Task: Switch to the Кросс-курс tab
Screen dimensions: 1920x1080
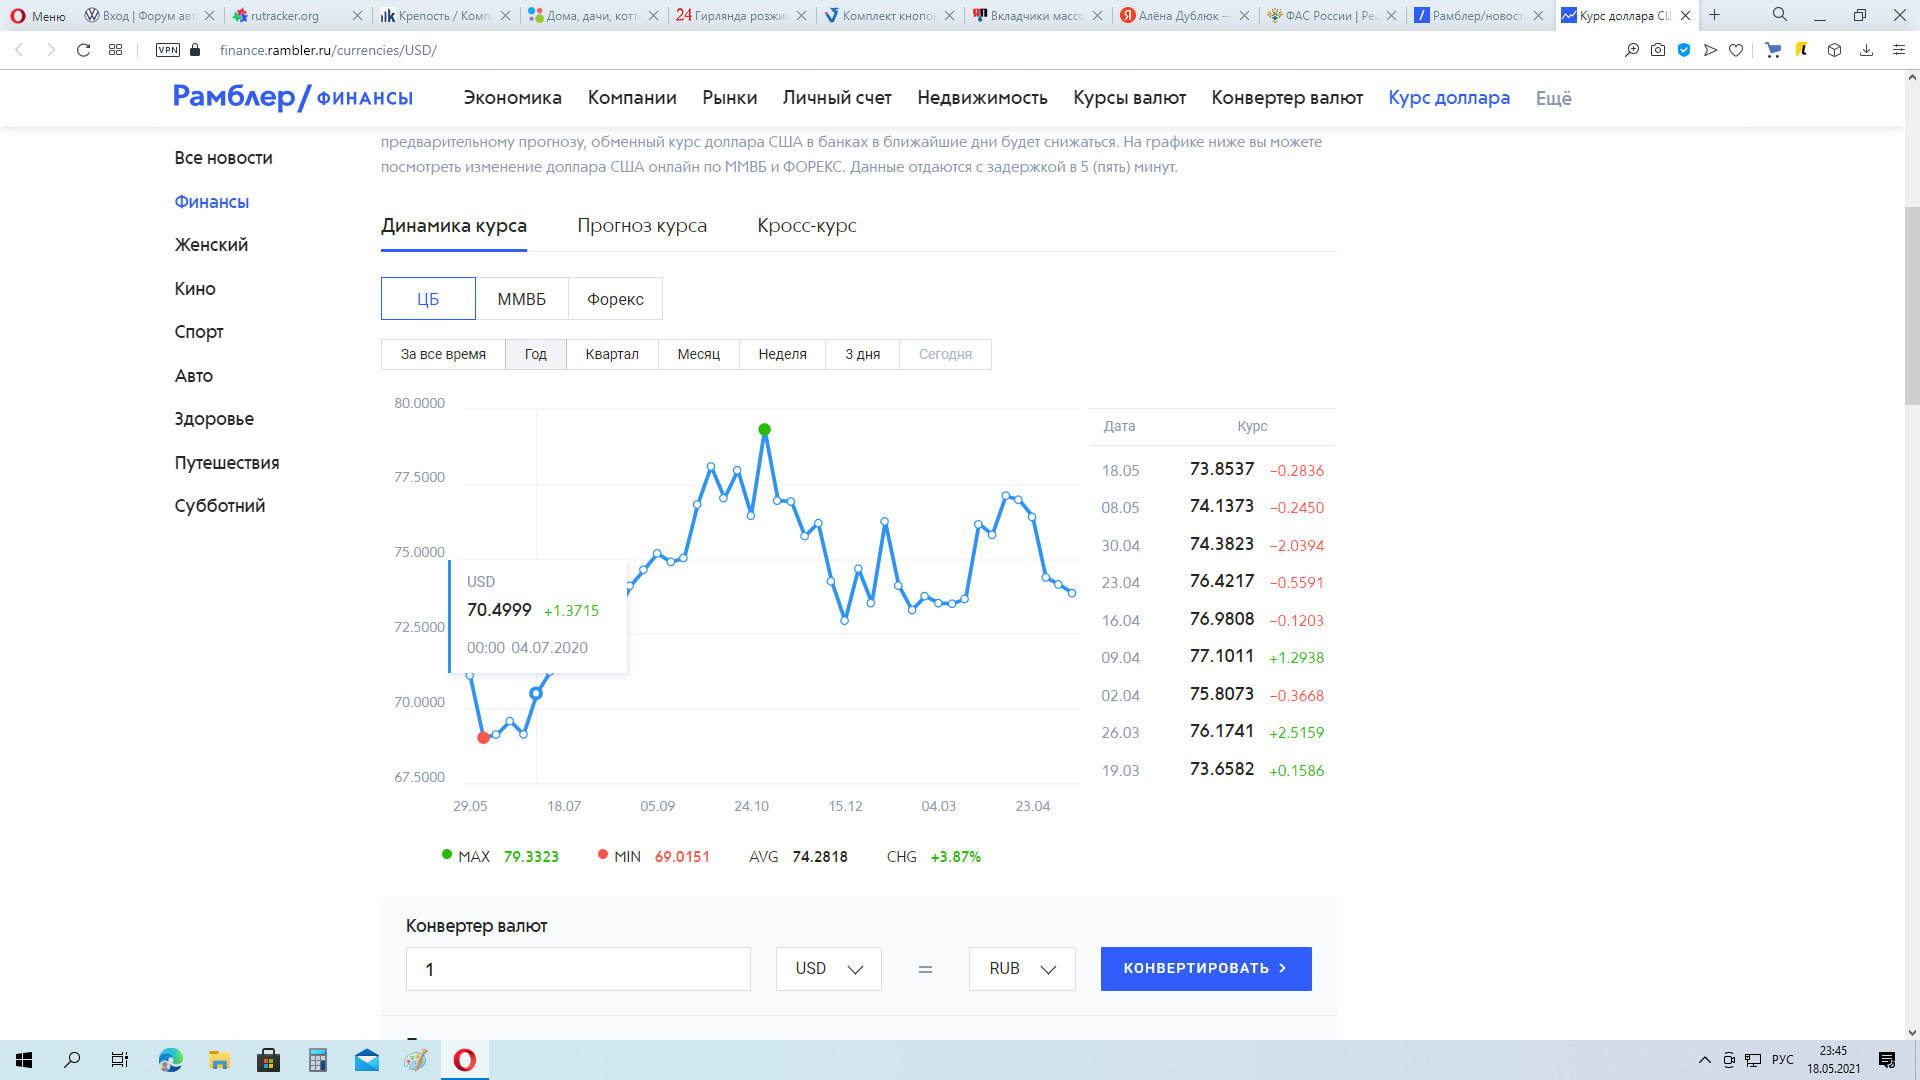Action: pos(807,226)
